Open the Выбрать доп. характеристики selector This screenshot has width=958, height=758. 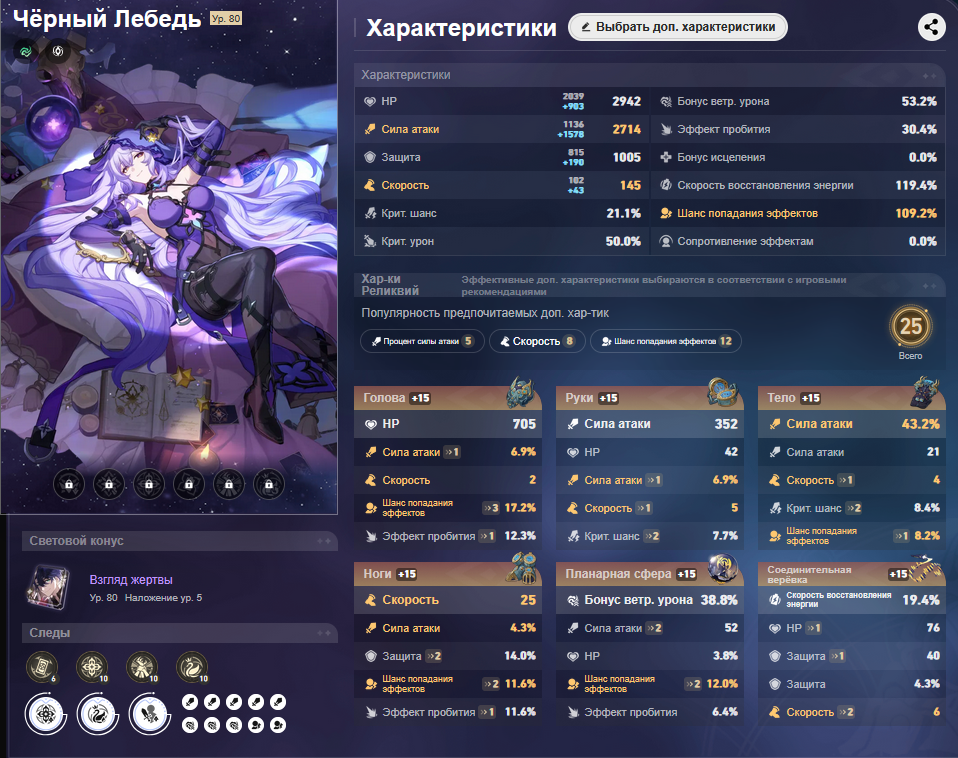pyautogui.click(x=678, y=27)
